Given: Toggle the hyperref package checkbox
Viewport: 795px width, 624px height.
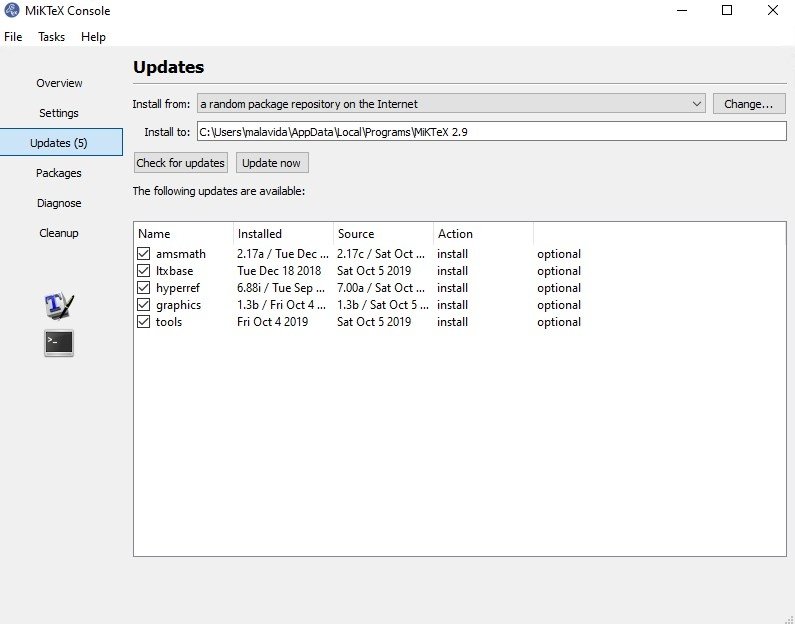Looking at the screenshot, I should (143, 287).
